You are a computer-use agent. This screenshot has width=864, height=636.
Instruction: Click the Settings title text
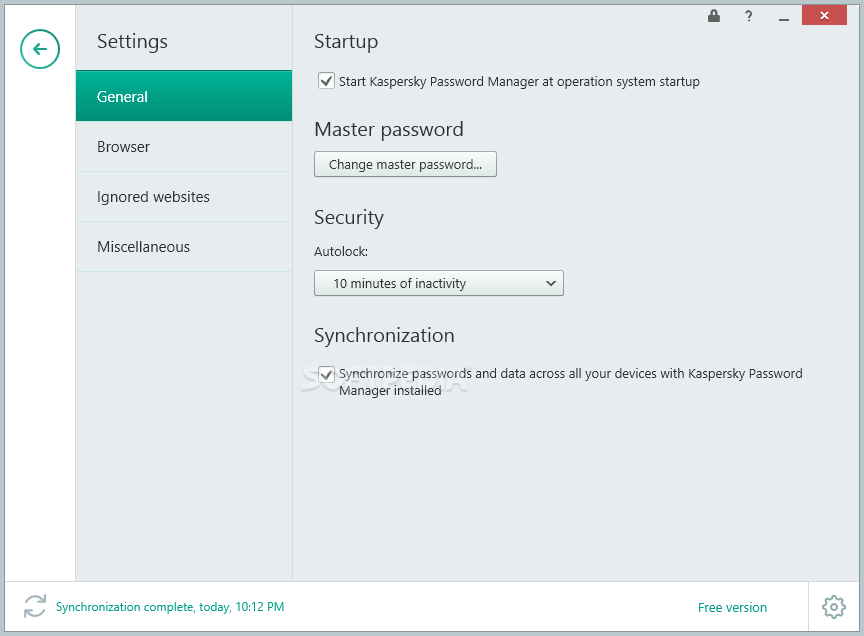132,42
